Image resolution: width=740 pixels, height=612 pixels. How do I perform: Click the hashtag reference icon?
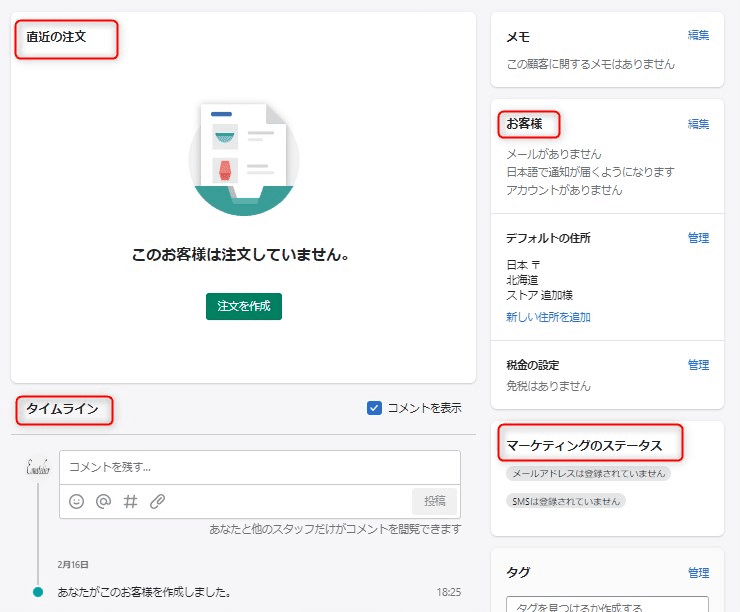click(x=130, y=501)
